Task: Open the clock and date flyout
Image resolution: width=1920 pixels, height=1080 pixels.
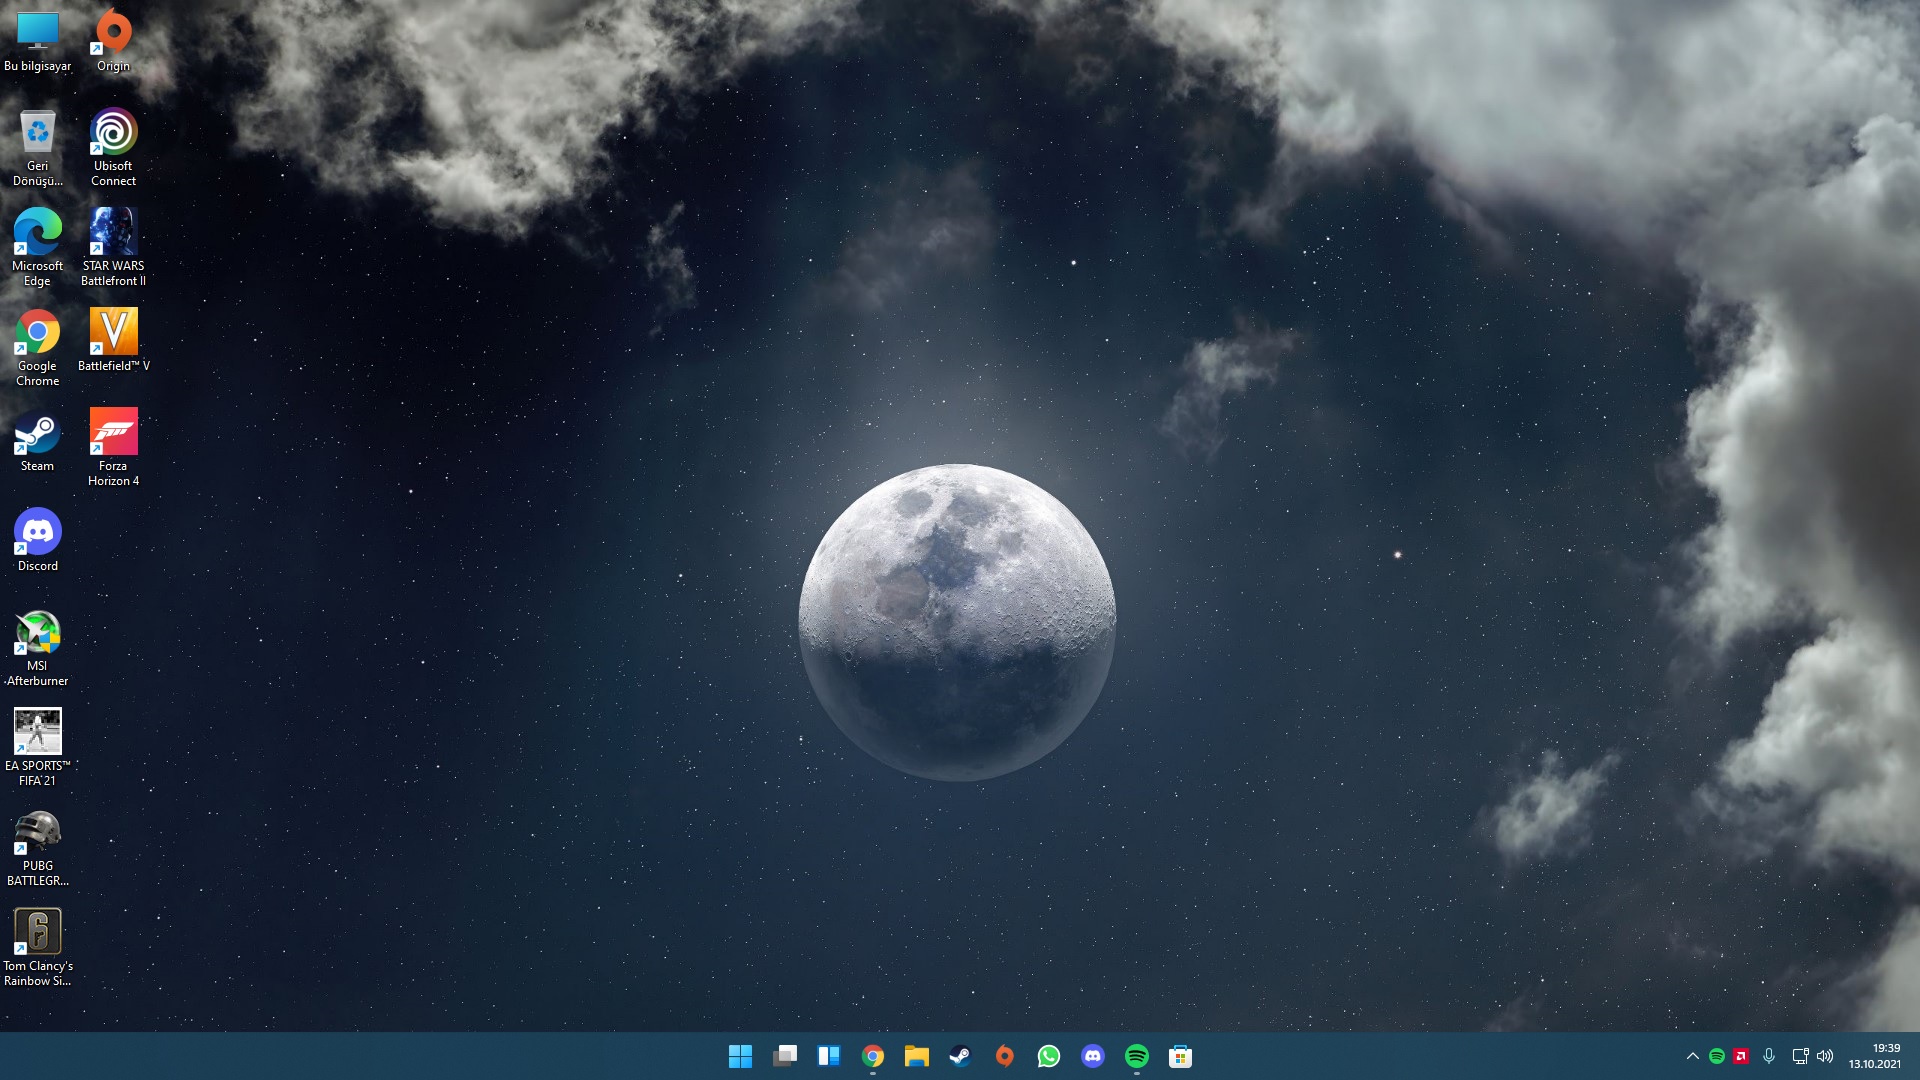Action: 1875,1056
